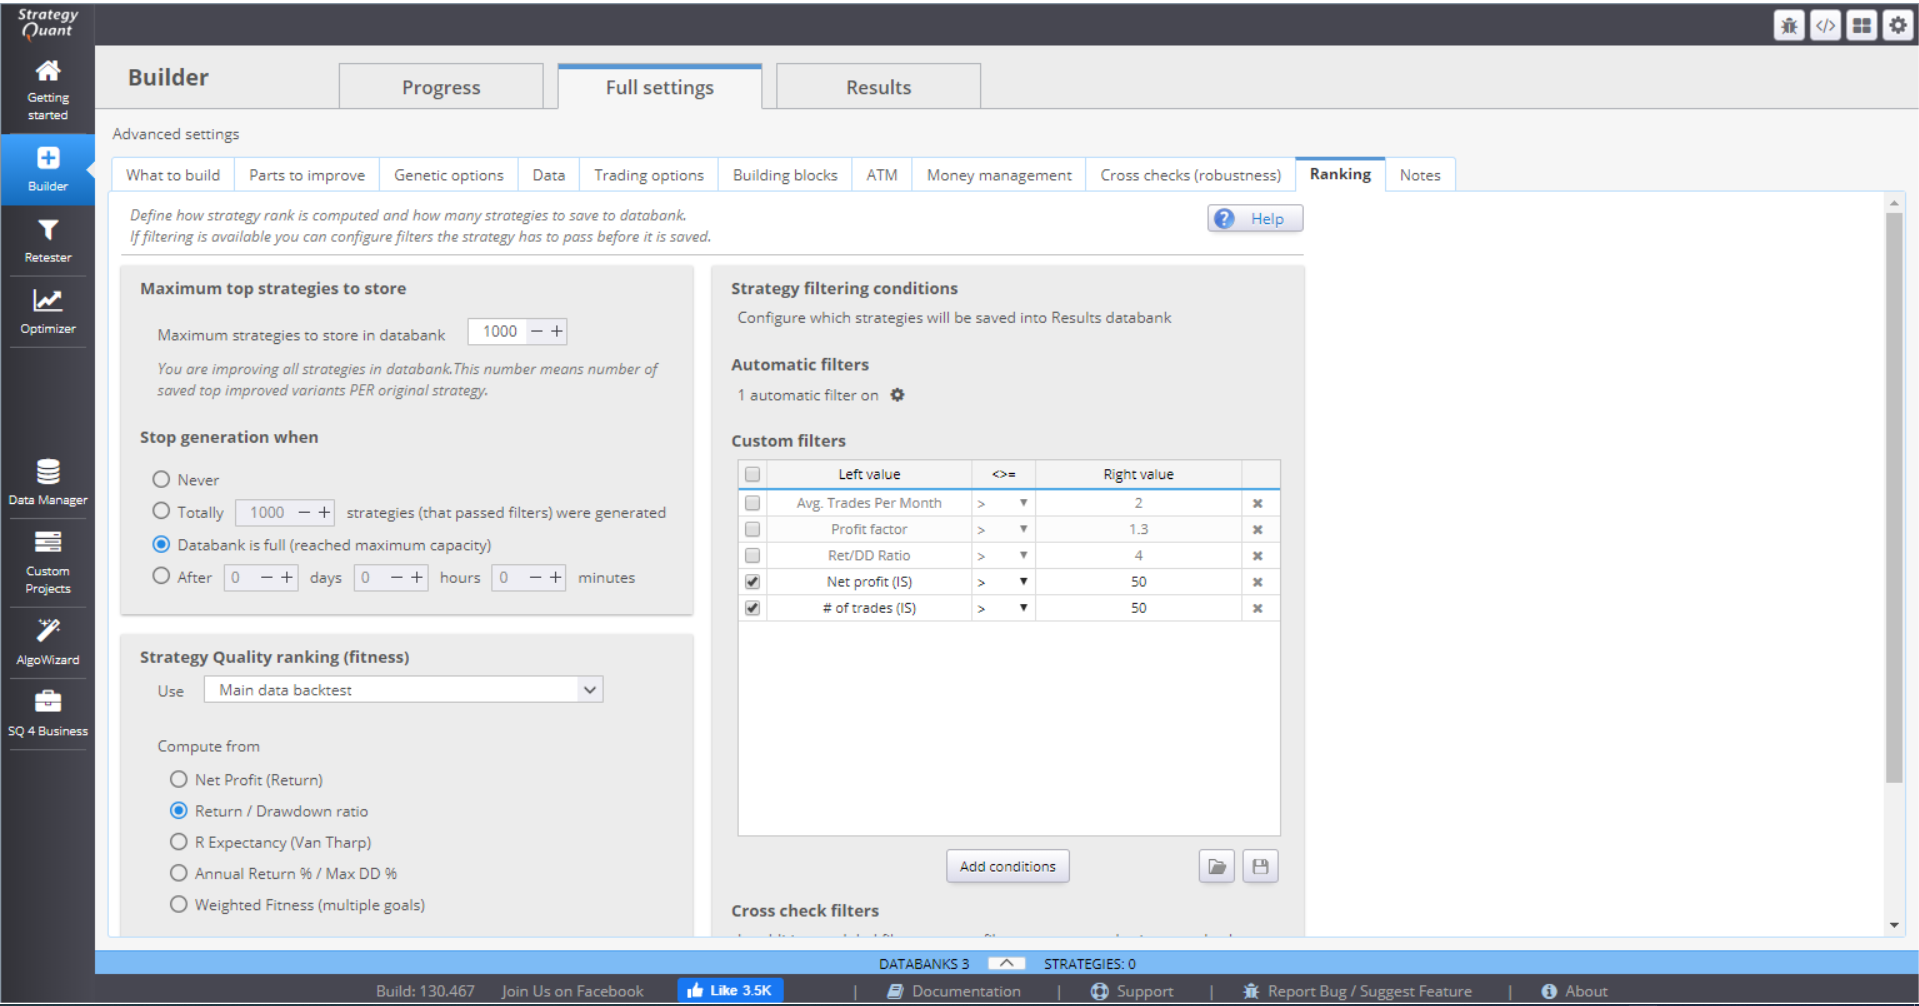Remove the Ret/DD Ratio filter row
The image size is (1919, 1006).
click(1257, 555)
